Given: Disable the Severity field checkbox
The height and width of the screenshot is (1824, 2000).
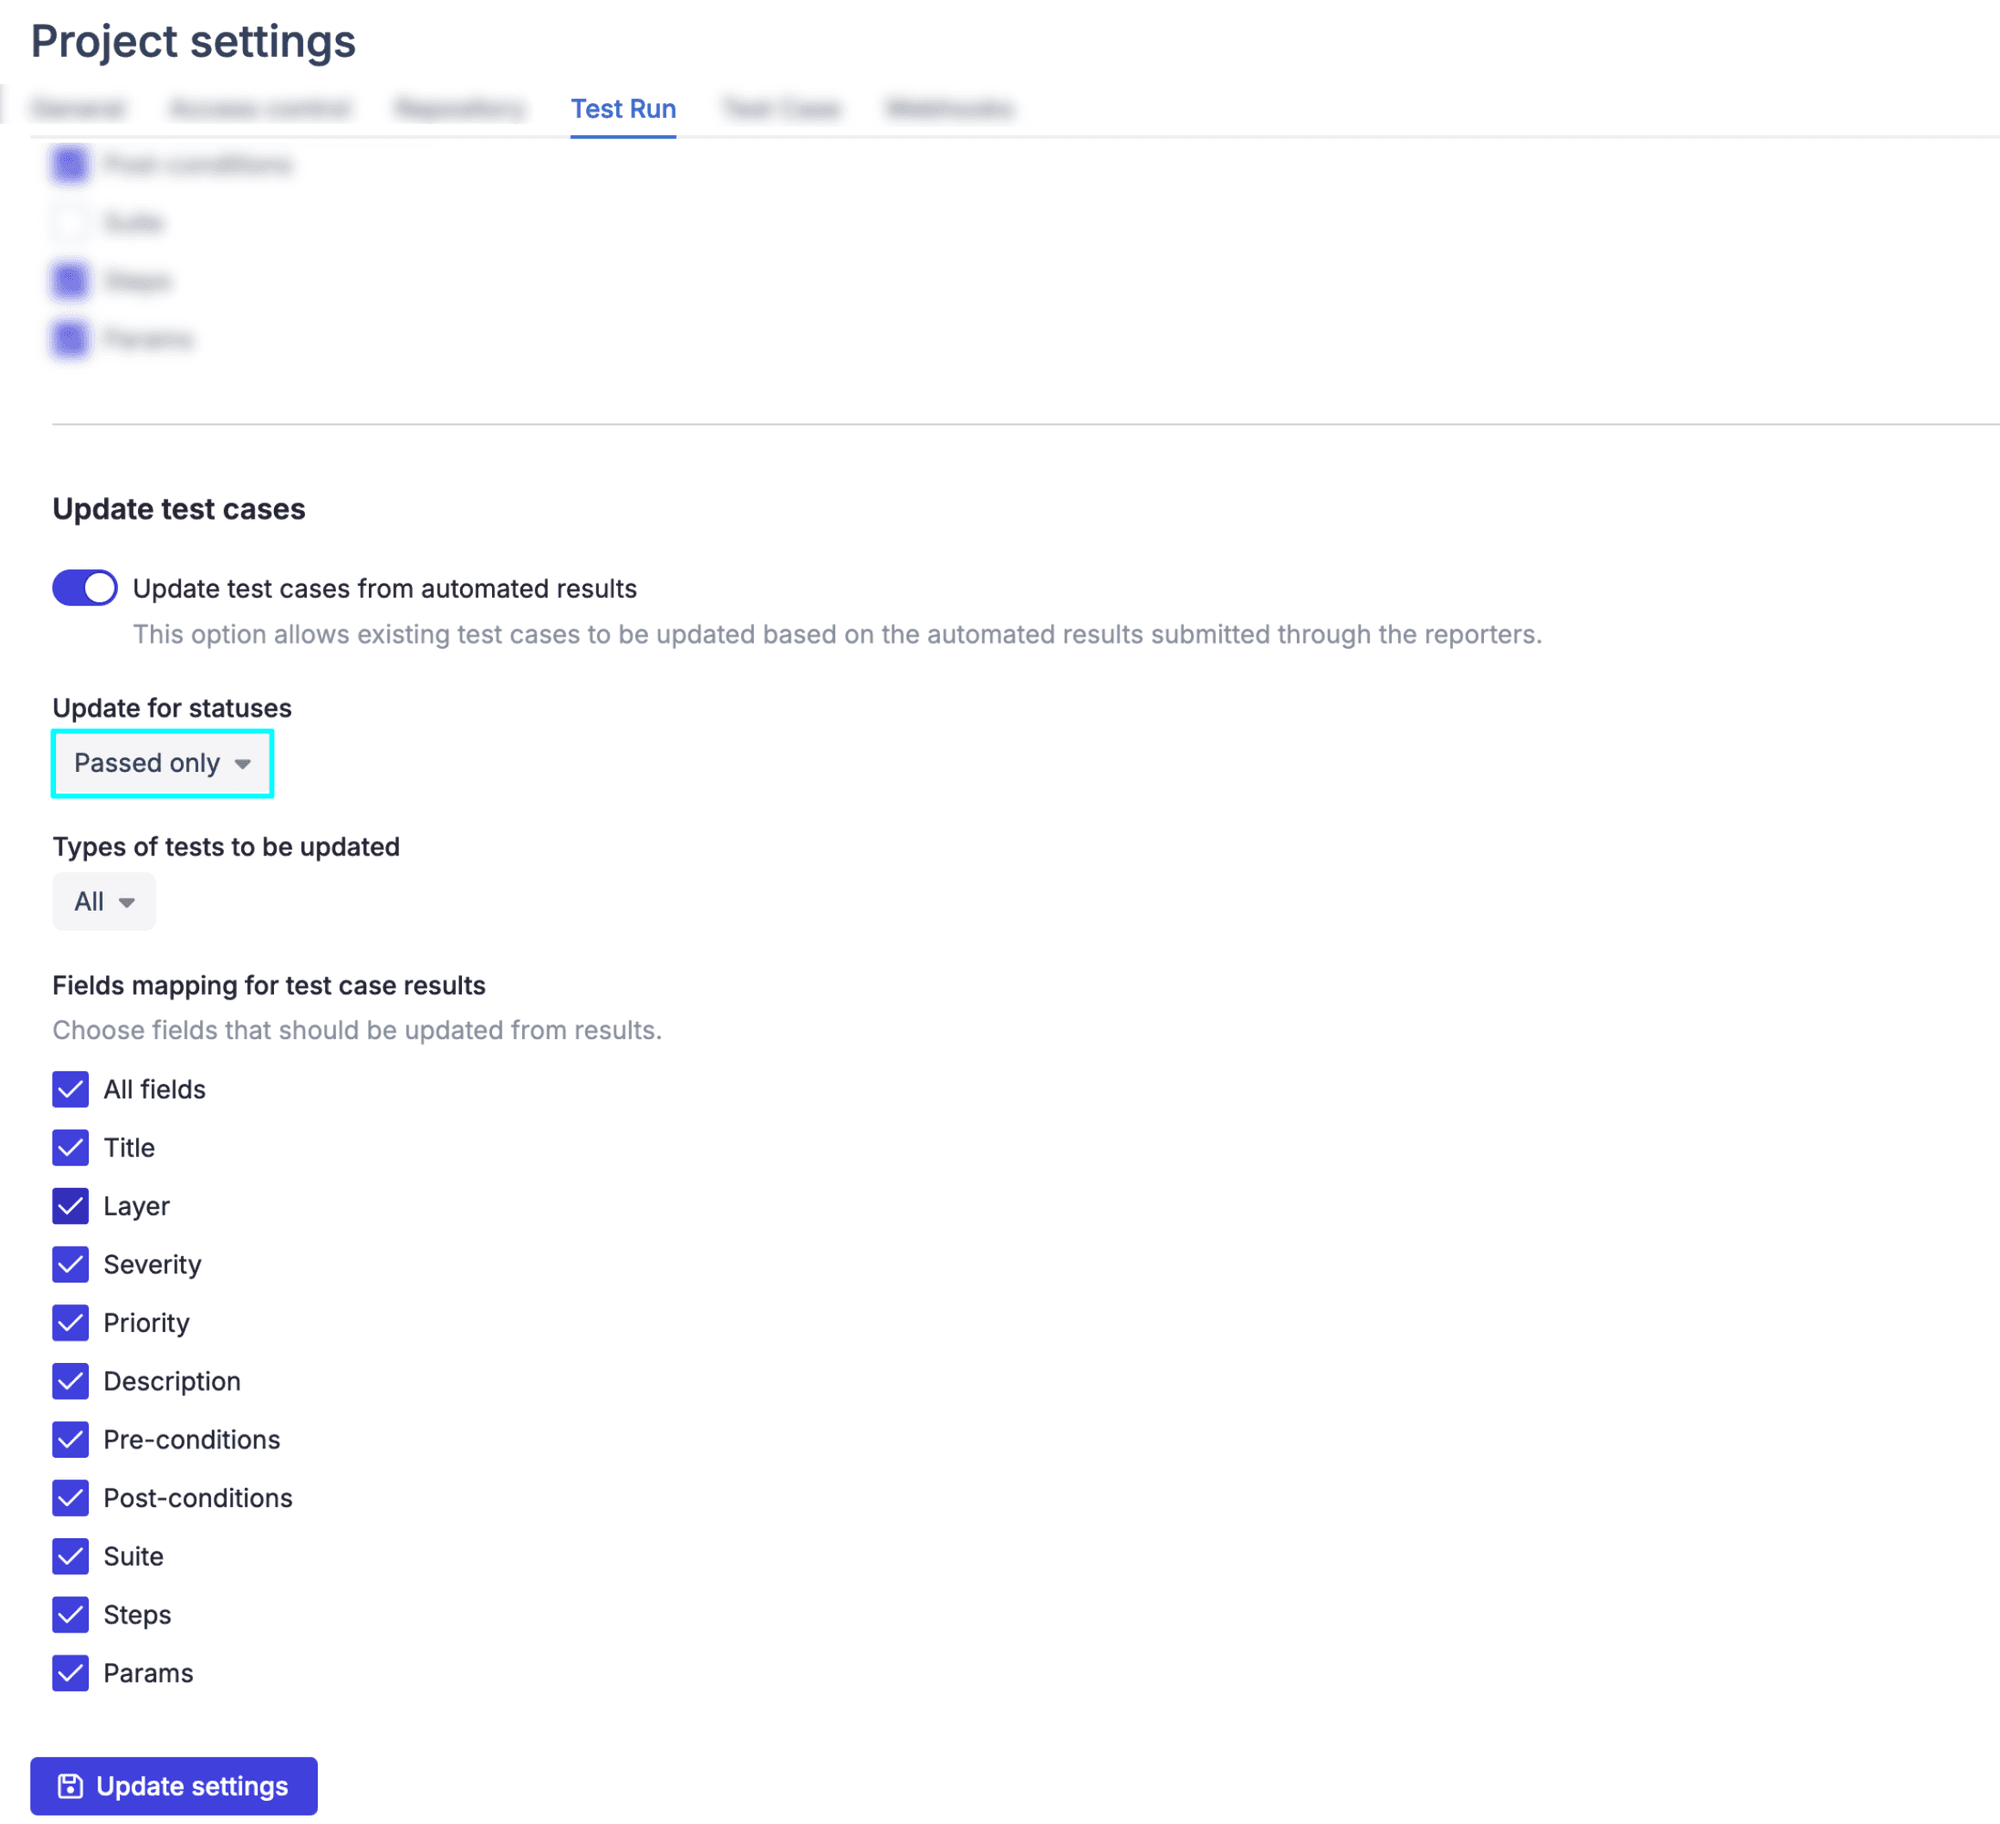Looking at the screenshot, I should [x=70, y=1264].
